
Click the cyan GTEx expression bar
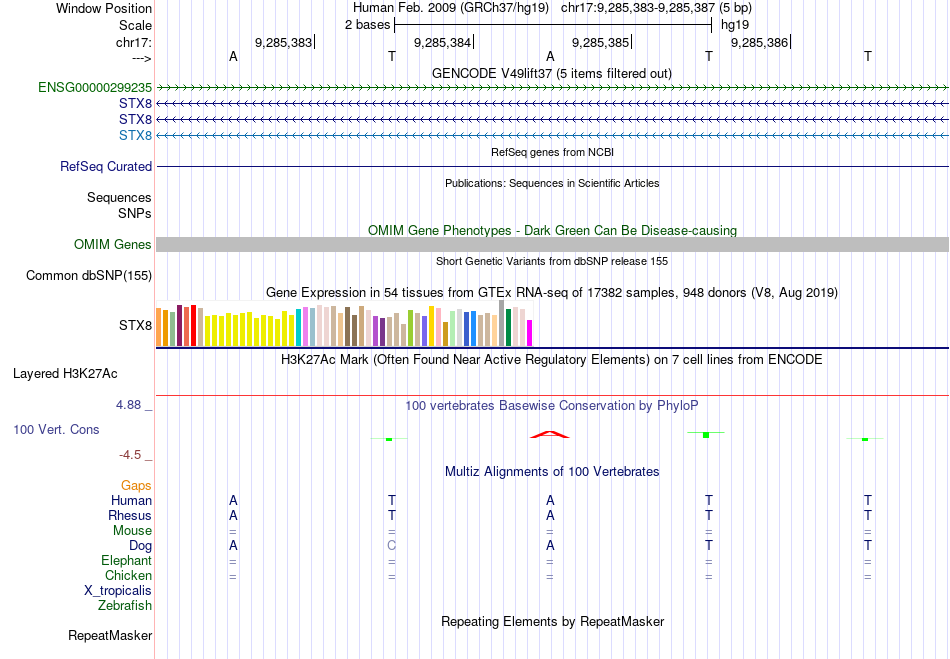coord(299,328)
